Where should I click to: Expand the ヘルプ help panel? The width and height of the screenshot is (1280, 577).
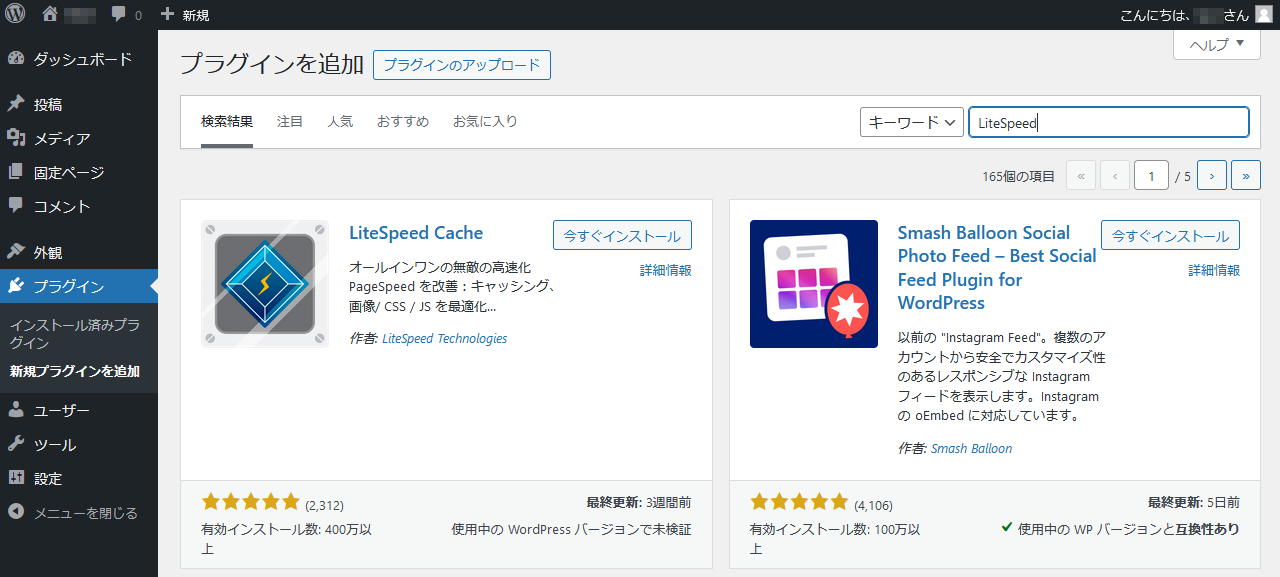click(x=1217, y=45)
